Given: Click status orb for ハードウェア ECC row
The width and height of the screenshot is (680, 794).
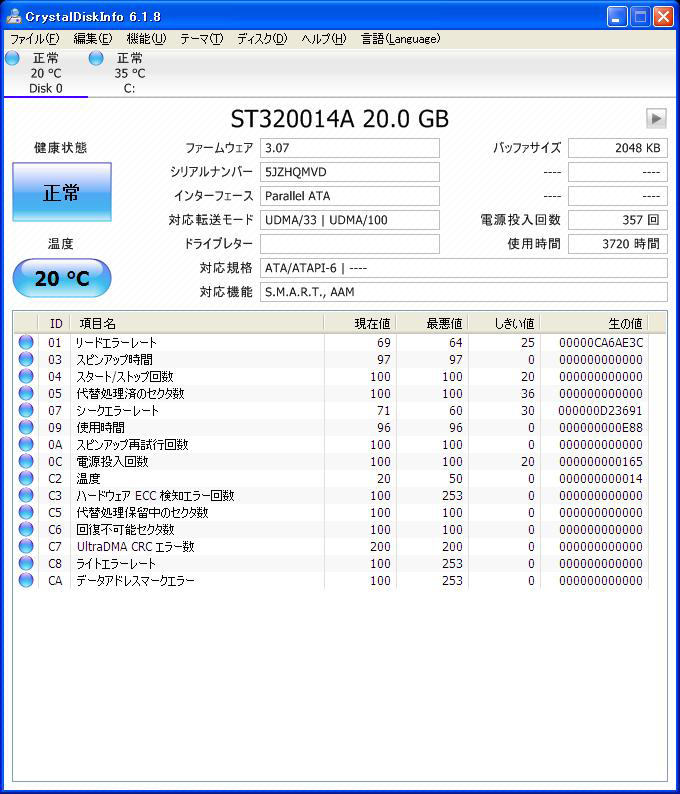Looking at the screenshot, I should tap(26, 495).
